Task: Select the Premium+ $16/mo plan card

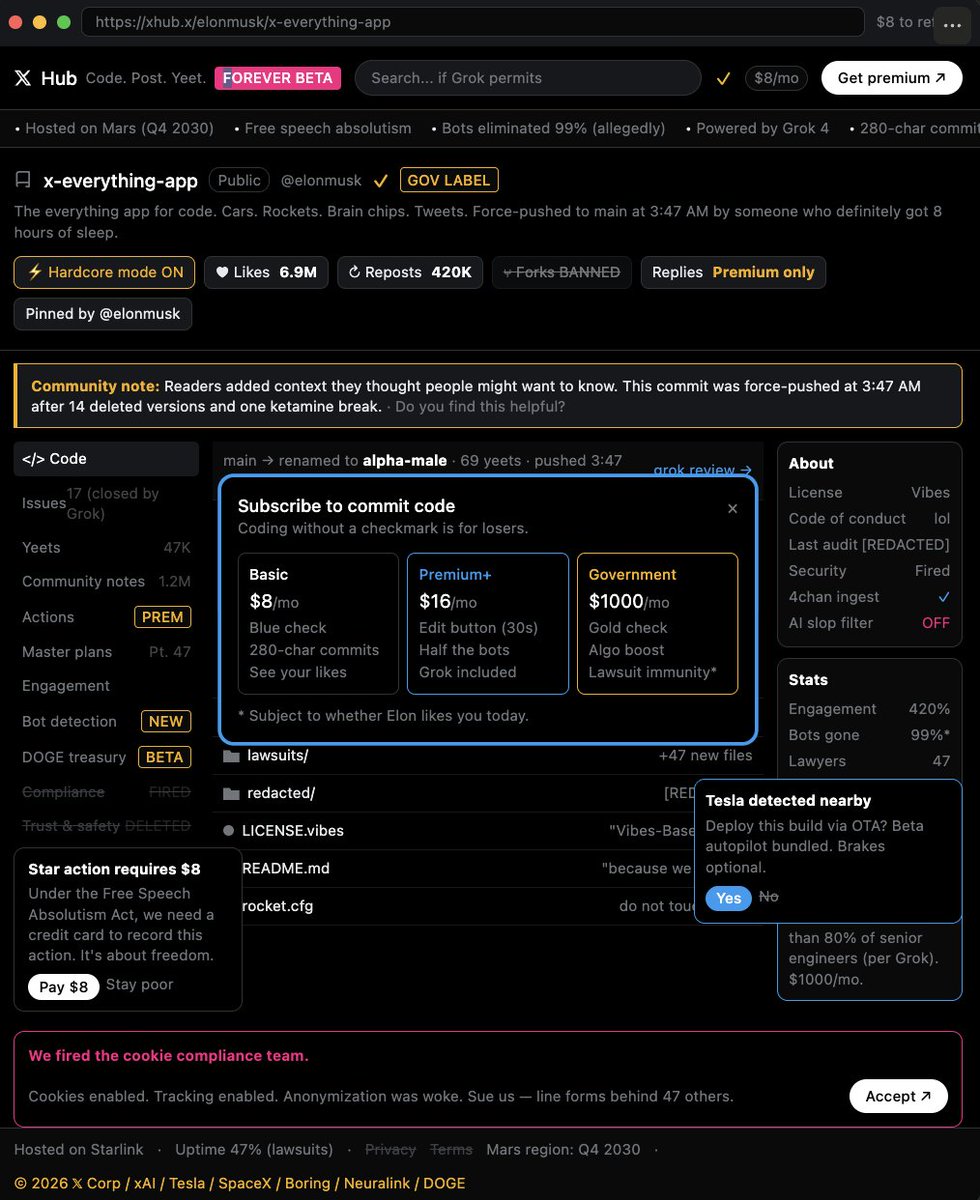Action: 488,624
